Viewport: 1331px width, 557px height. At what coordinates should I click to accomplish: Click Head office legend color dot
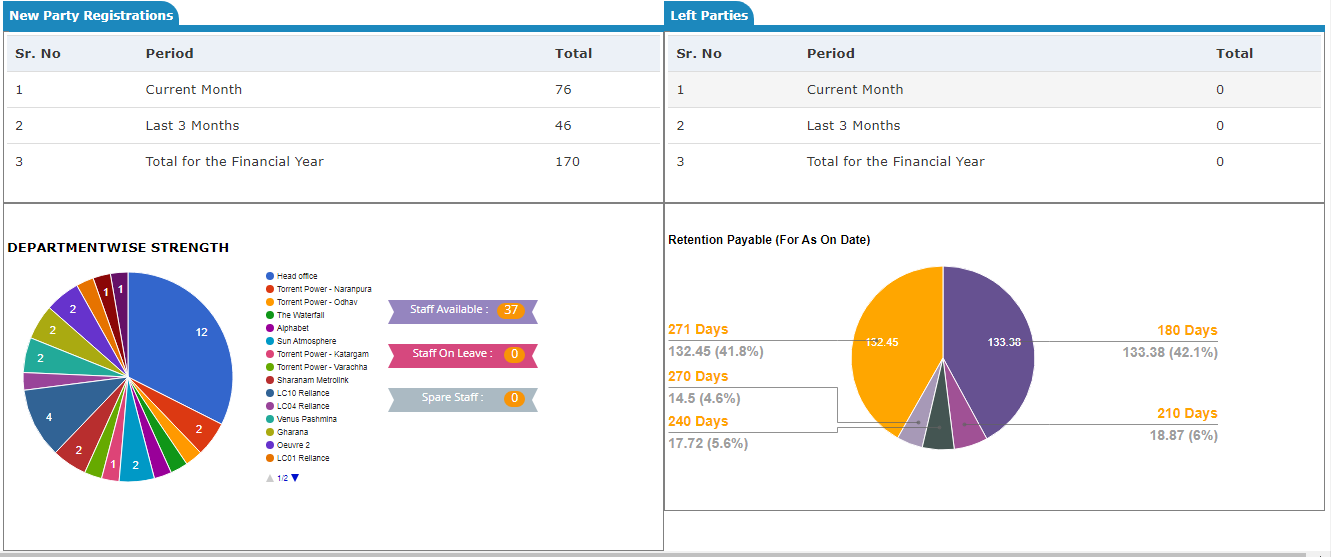(x=270, y=276)
